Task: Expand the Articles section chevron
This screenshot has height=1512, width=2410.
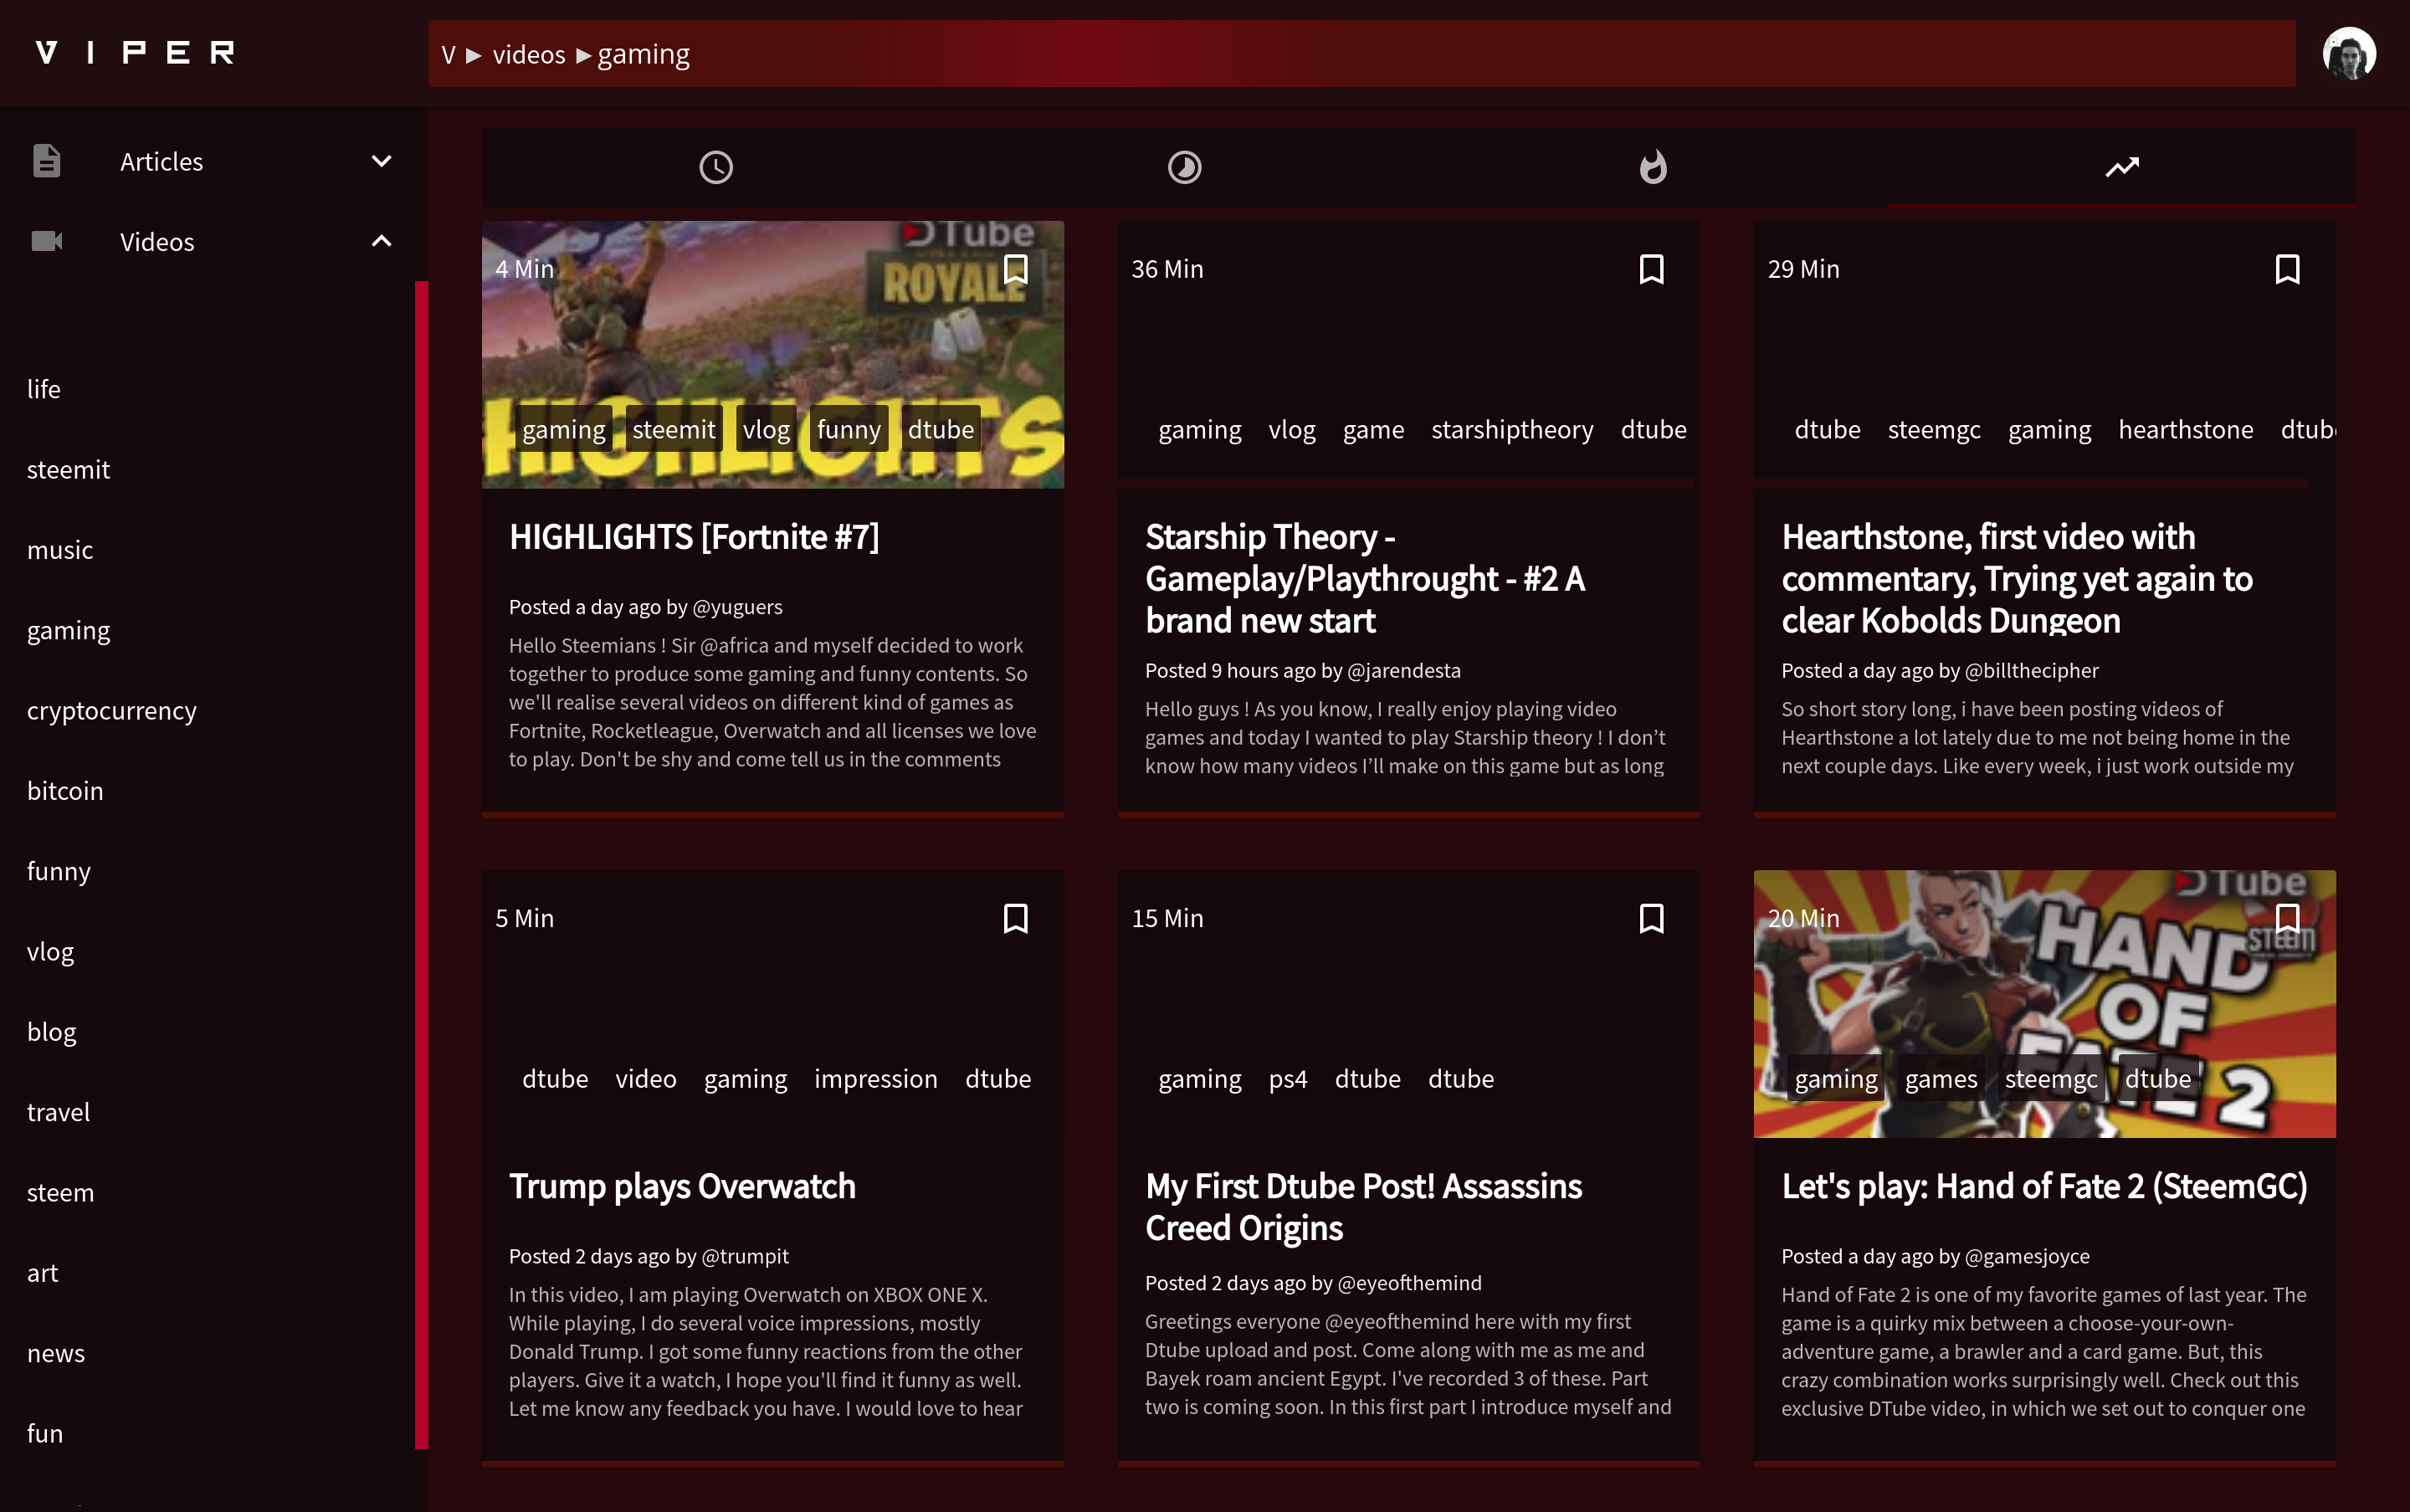Action: coord(381,161)
